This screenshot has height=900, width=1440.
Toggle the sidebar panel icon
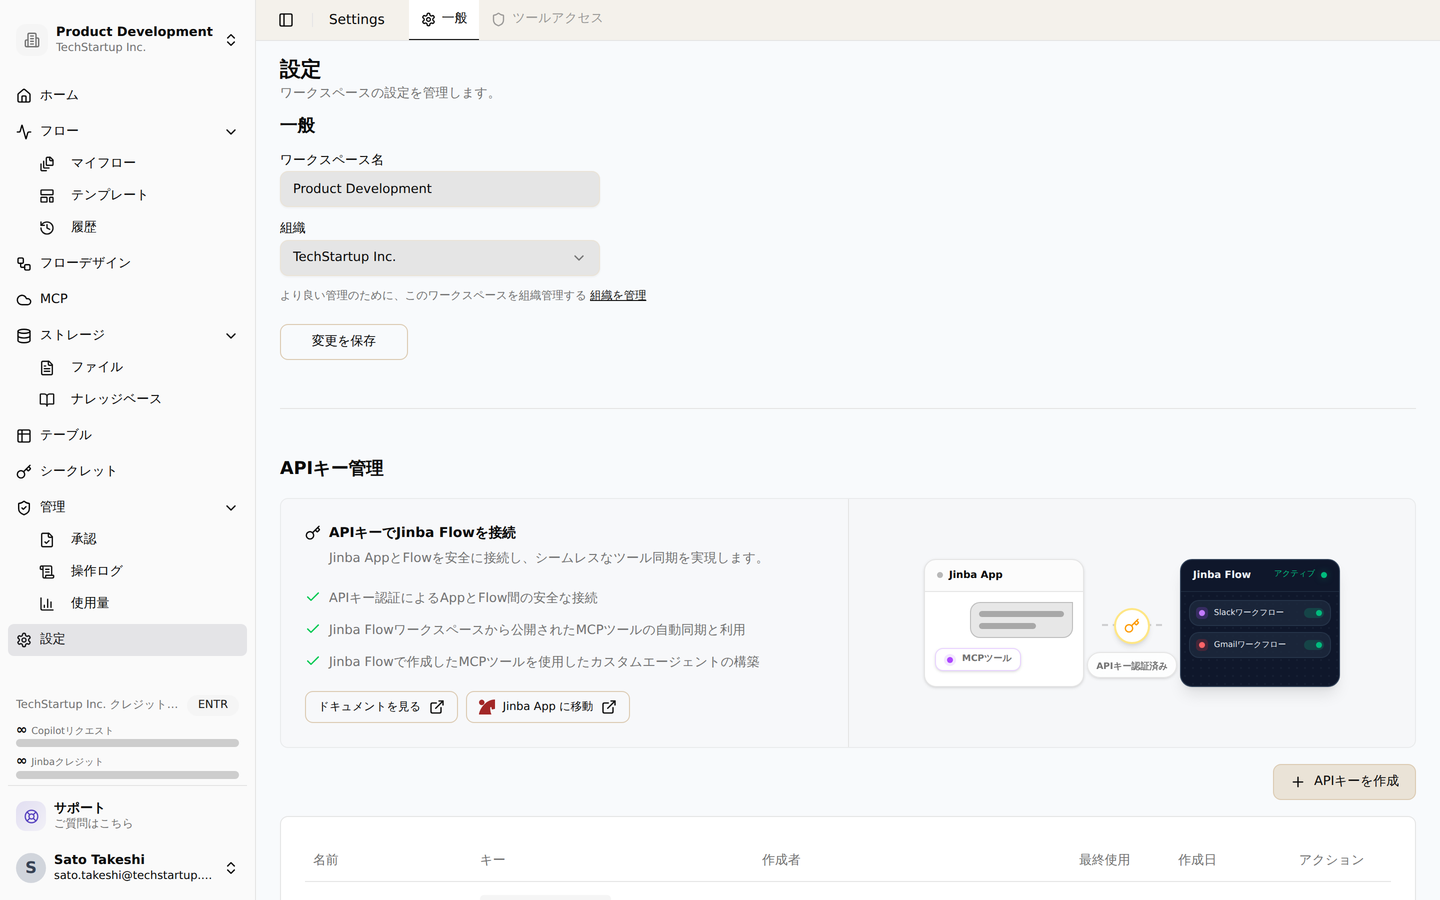pyautogui.click(x=286, y=20)
